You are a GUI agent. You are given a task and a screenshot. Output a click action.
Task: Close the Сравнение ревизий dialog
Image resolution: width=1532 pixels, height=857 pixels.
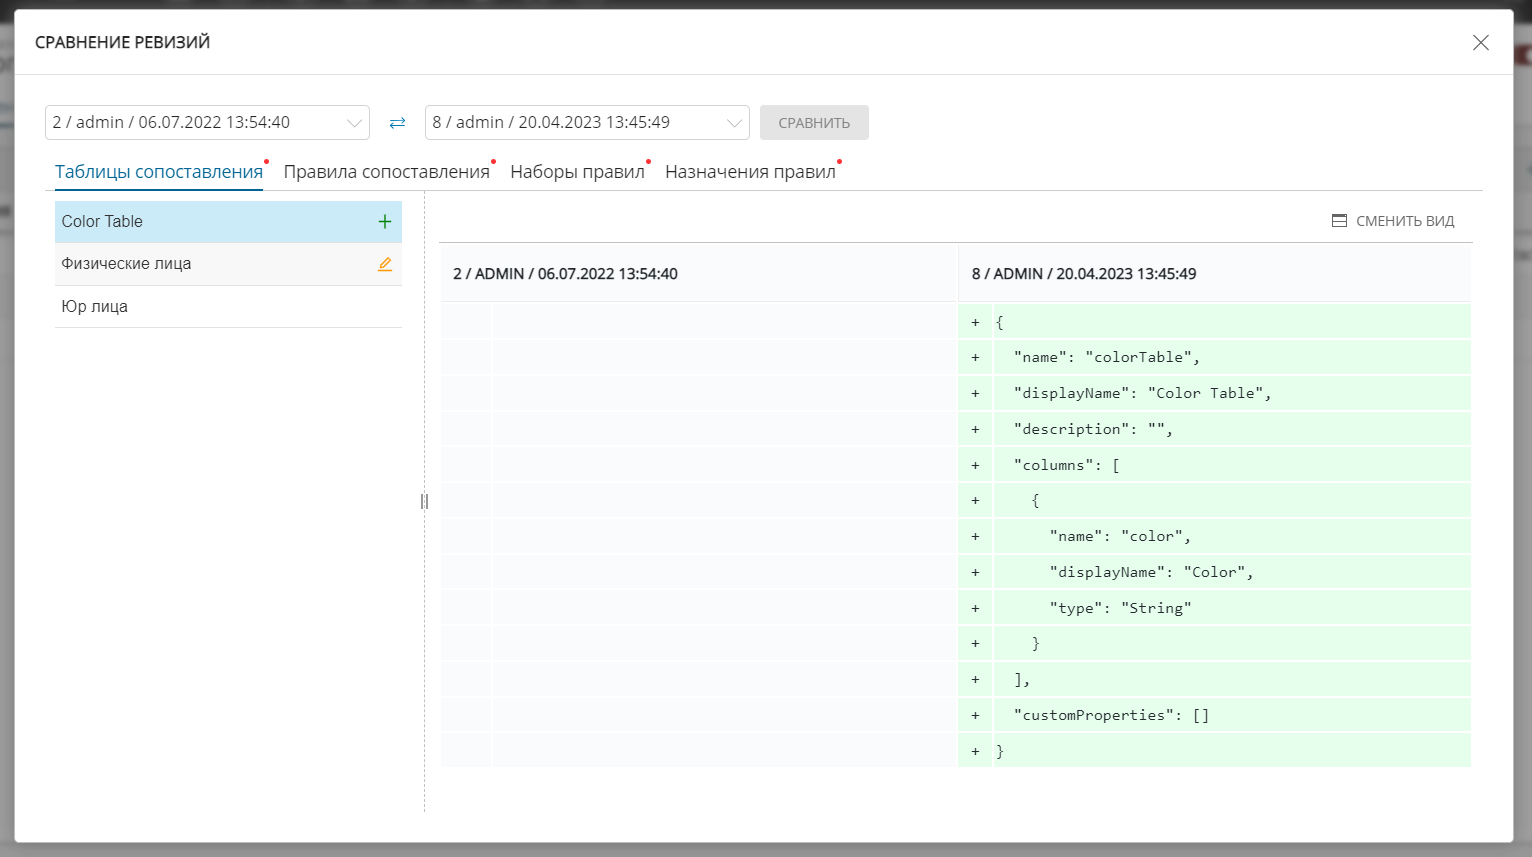click(x=1480, y=43)
